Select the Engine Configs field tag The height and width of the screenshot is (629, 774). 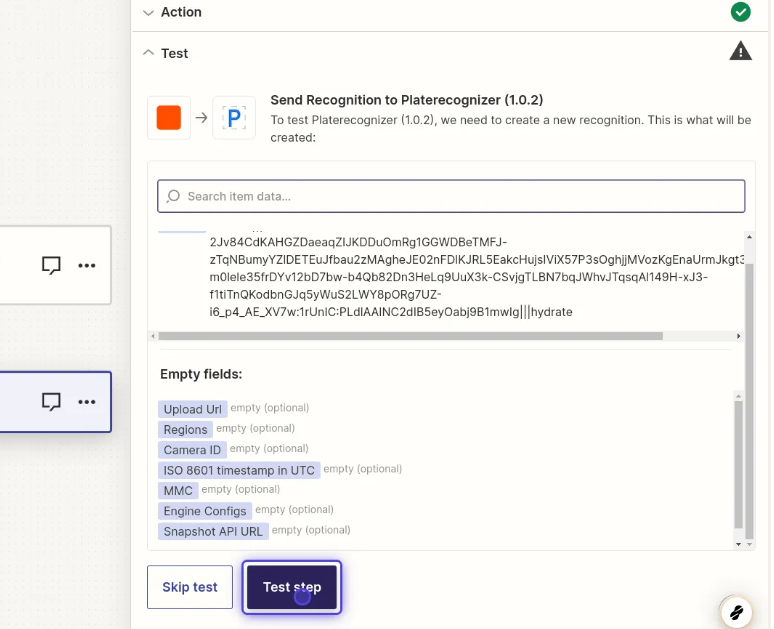pyautogui.click(x=204, y=511)
